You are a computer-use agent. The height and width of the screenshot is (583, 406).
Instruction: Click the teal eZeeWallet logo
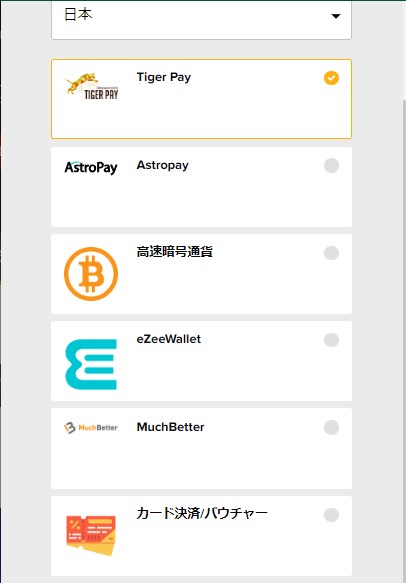point(91,364)
